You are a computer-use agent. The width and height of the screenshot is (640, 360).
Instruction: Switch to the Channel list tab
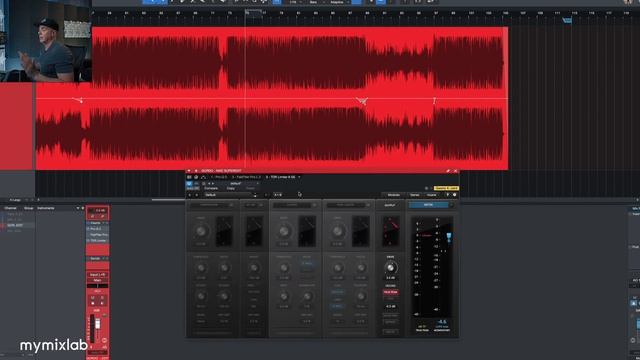(x=10, y=208)
